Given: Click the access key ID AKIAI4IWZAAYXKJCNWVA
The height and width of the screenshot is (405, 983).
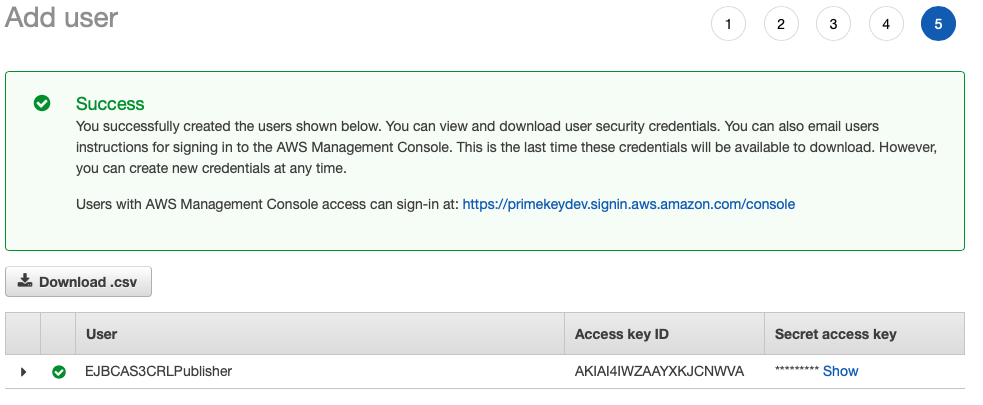Looking at the screenshot, I should (x=659, y=371).
